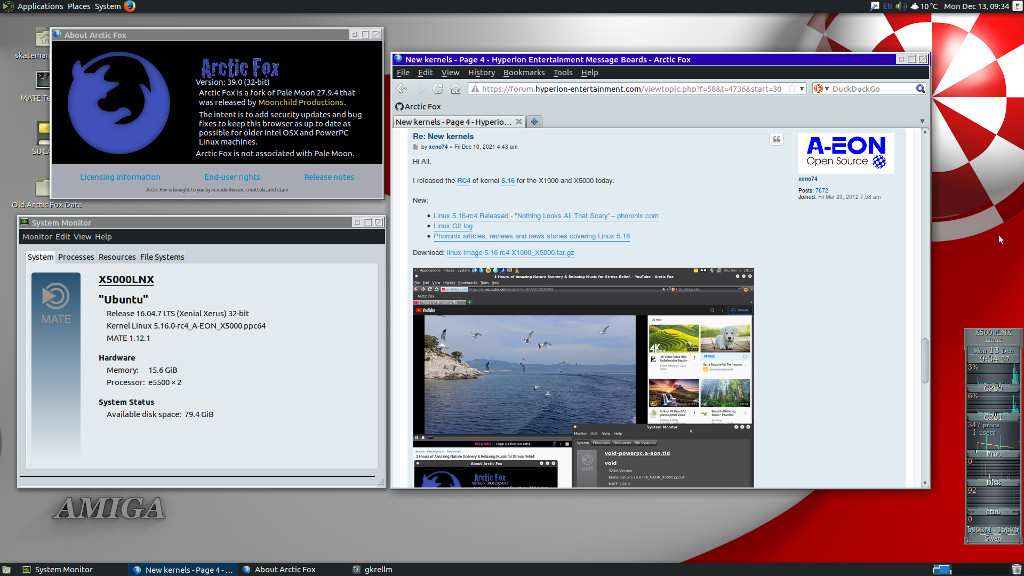Open End-user rights in About window
This screenshot has height=576, width=1024.
(x=232, y=177)
